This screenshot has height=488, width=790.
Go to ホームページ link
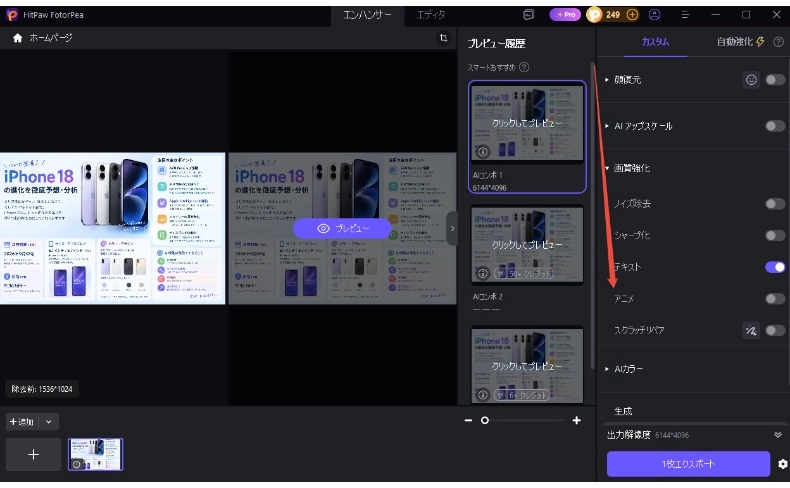tap(50, 38)
